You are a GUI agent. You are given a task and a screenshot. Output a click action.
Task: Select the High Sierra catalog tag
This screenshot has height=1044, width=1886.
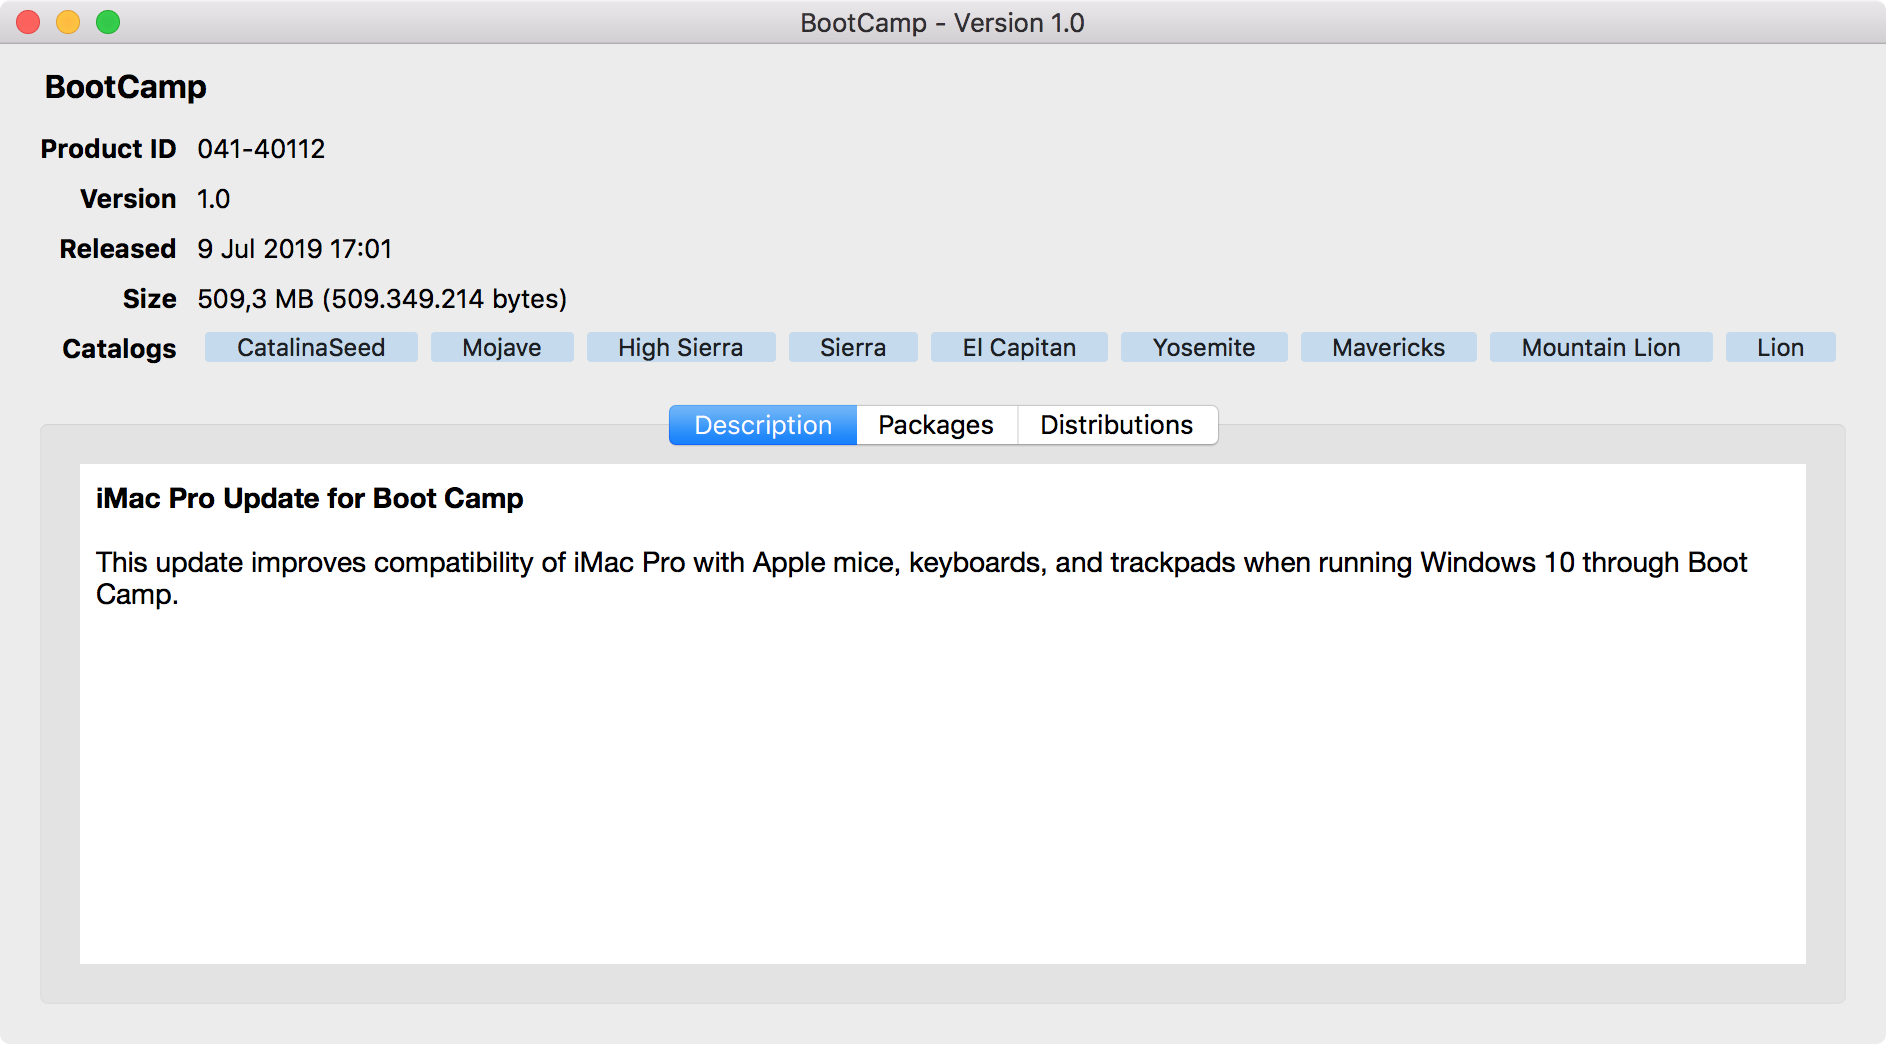pyautogui.click(x=681, y=347)
